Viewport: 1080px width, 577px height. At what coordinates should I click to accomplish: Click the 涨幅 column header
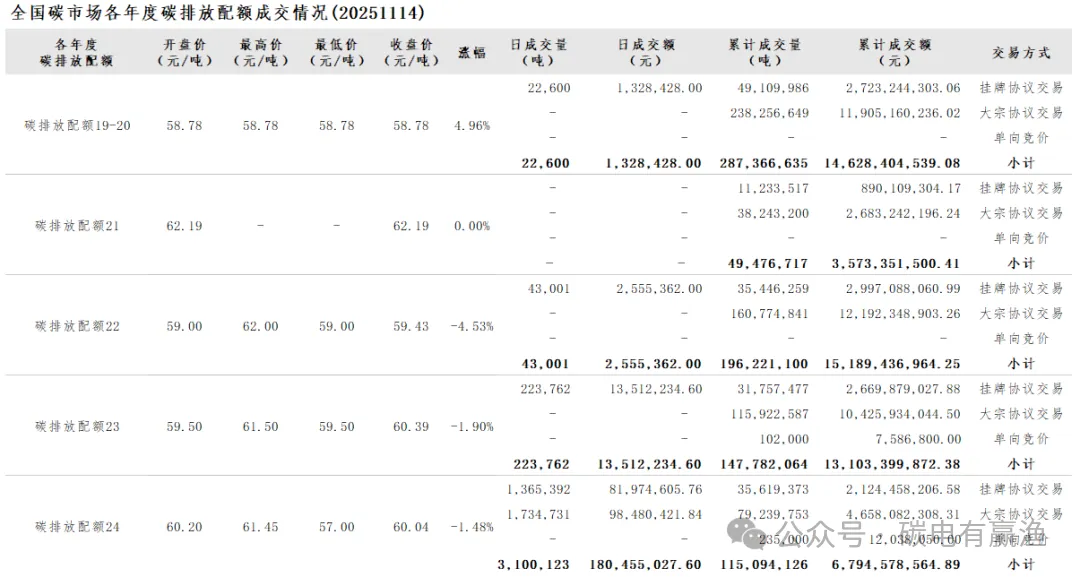(x=471, y=52)
